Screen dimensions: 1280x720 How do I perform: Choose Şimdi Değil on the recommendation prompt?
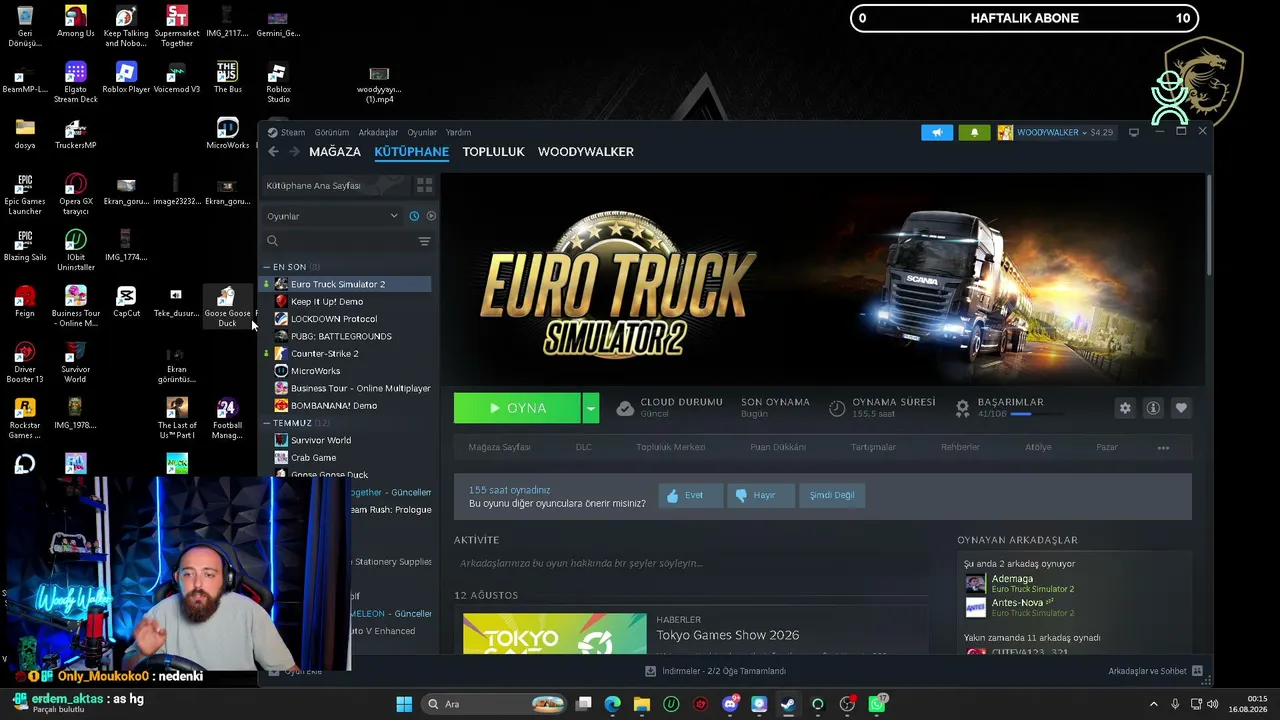click(832, 495)
